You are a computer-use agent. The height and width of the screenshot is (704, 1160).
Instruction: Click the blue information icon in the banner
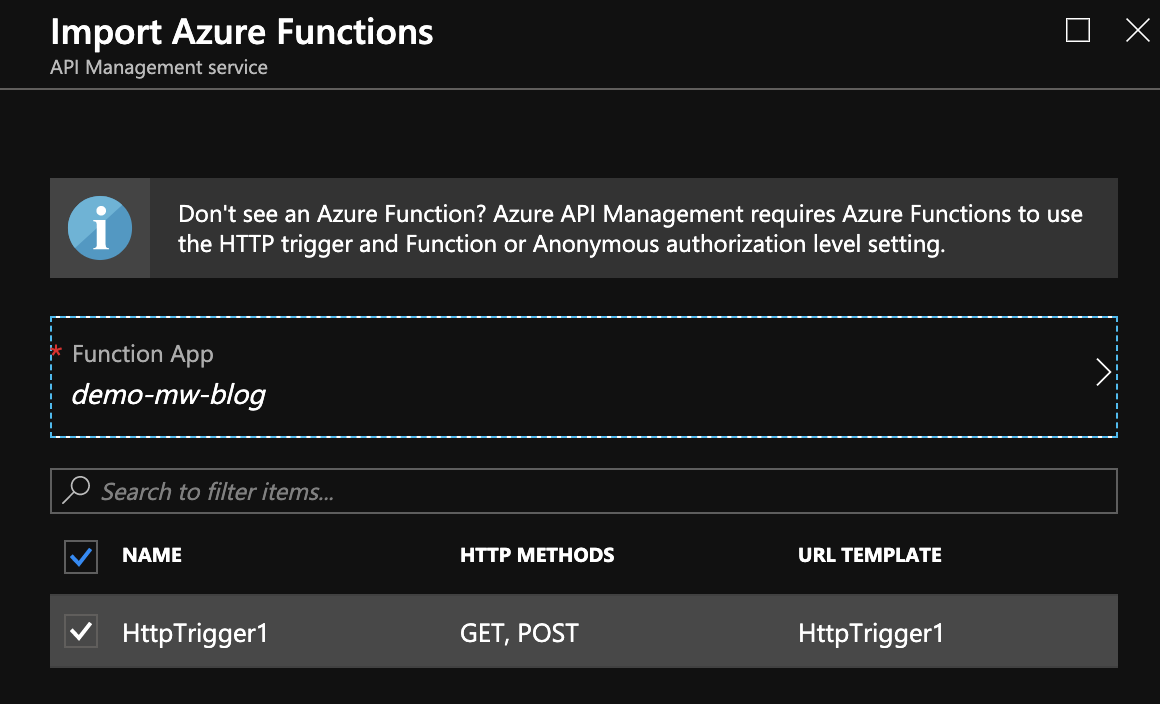[99, 228]
